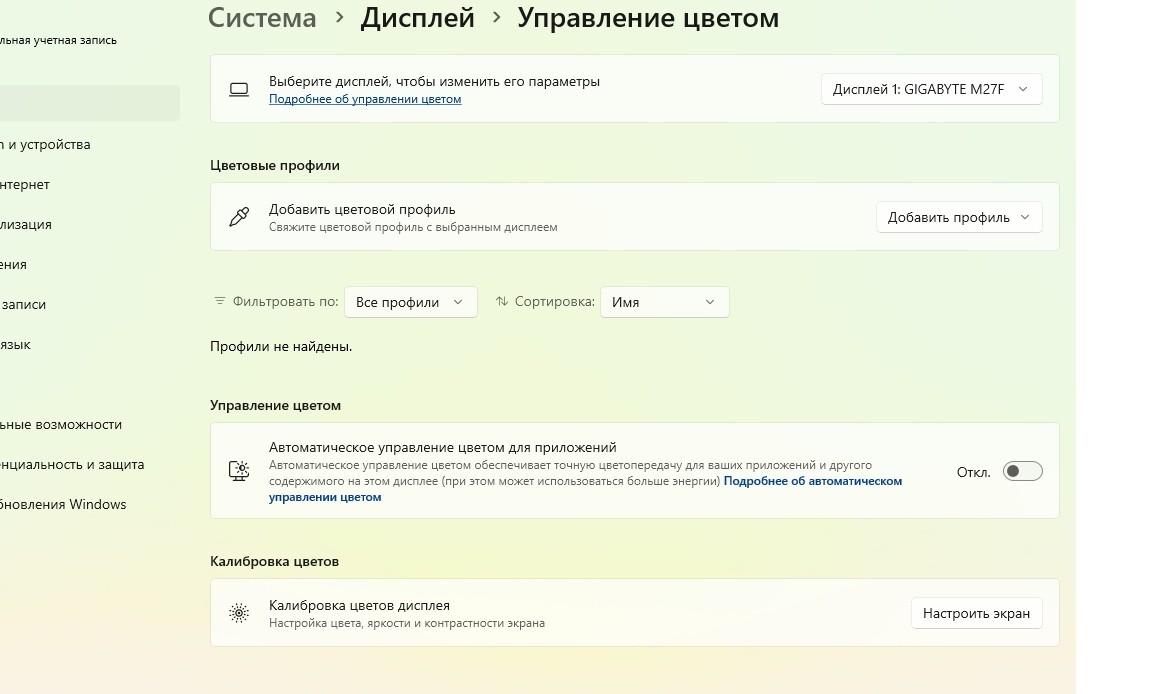1152x694 pixels.
Task: Click the 'Добавить цветовой профиль' row title
Action: click(362, 209)
